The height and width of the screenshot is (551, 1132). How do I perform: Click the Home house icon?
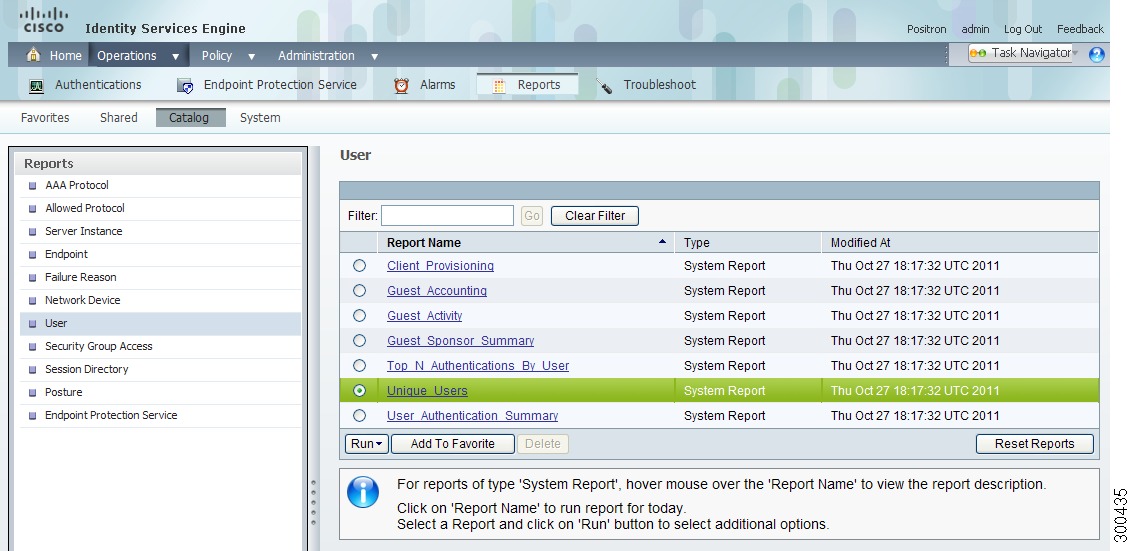32,55
